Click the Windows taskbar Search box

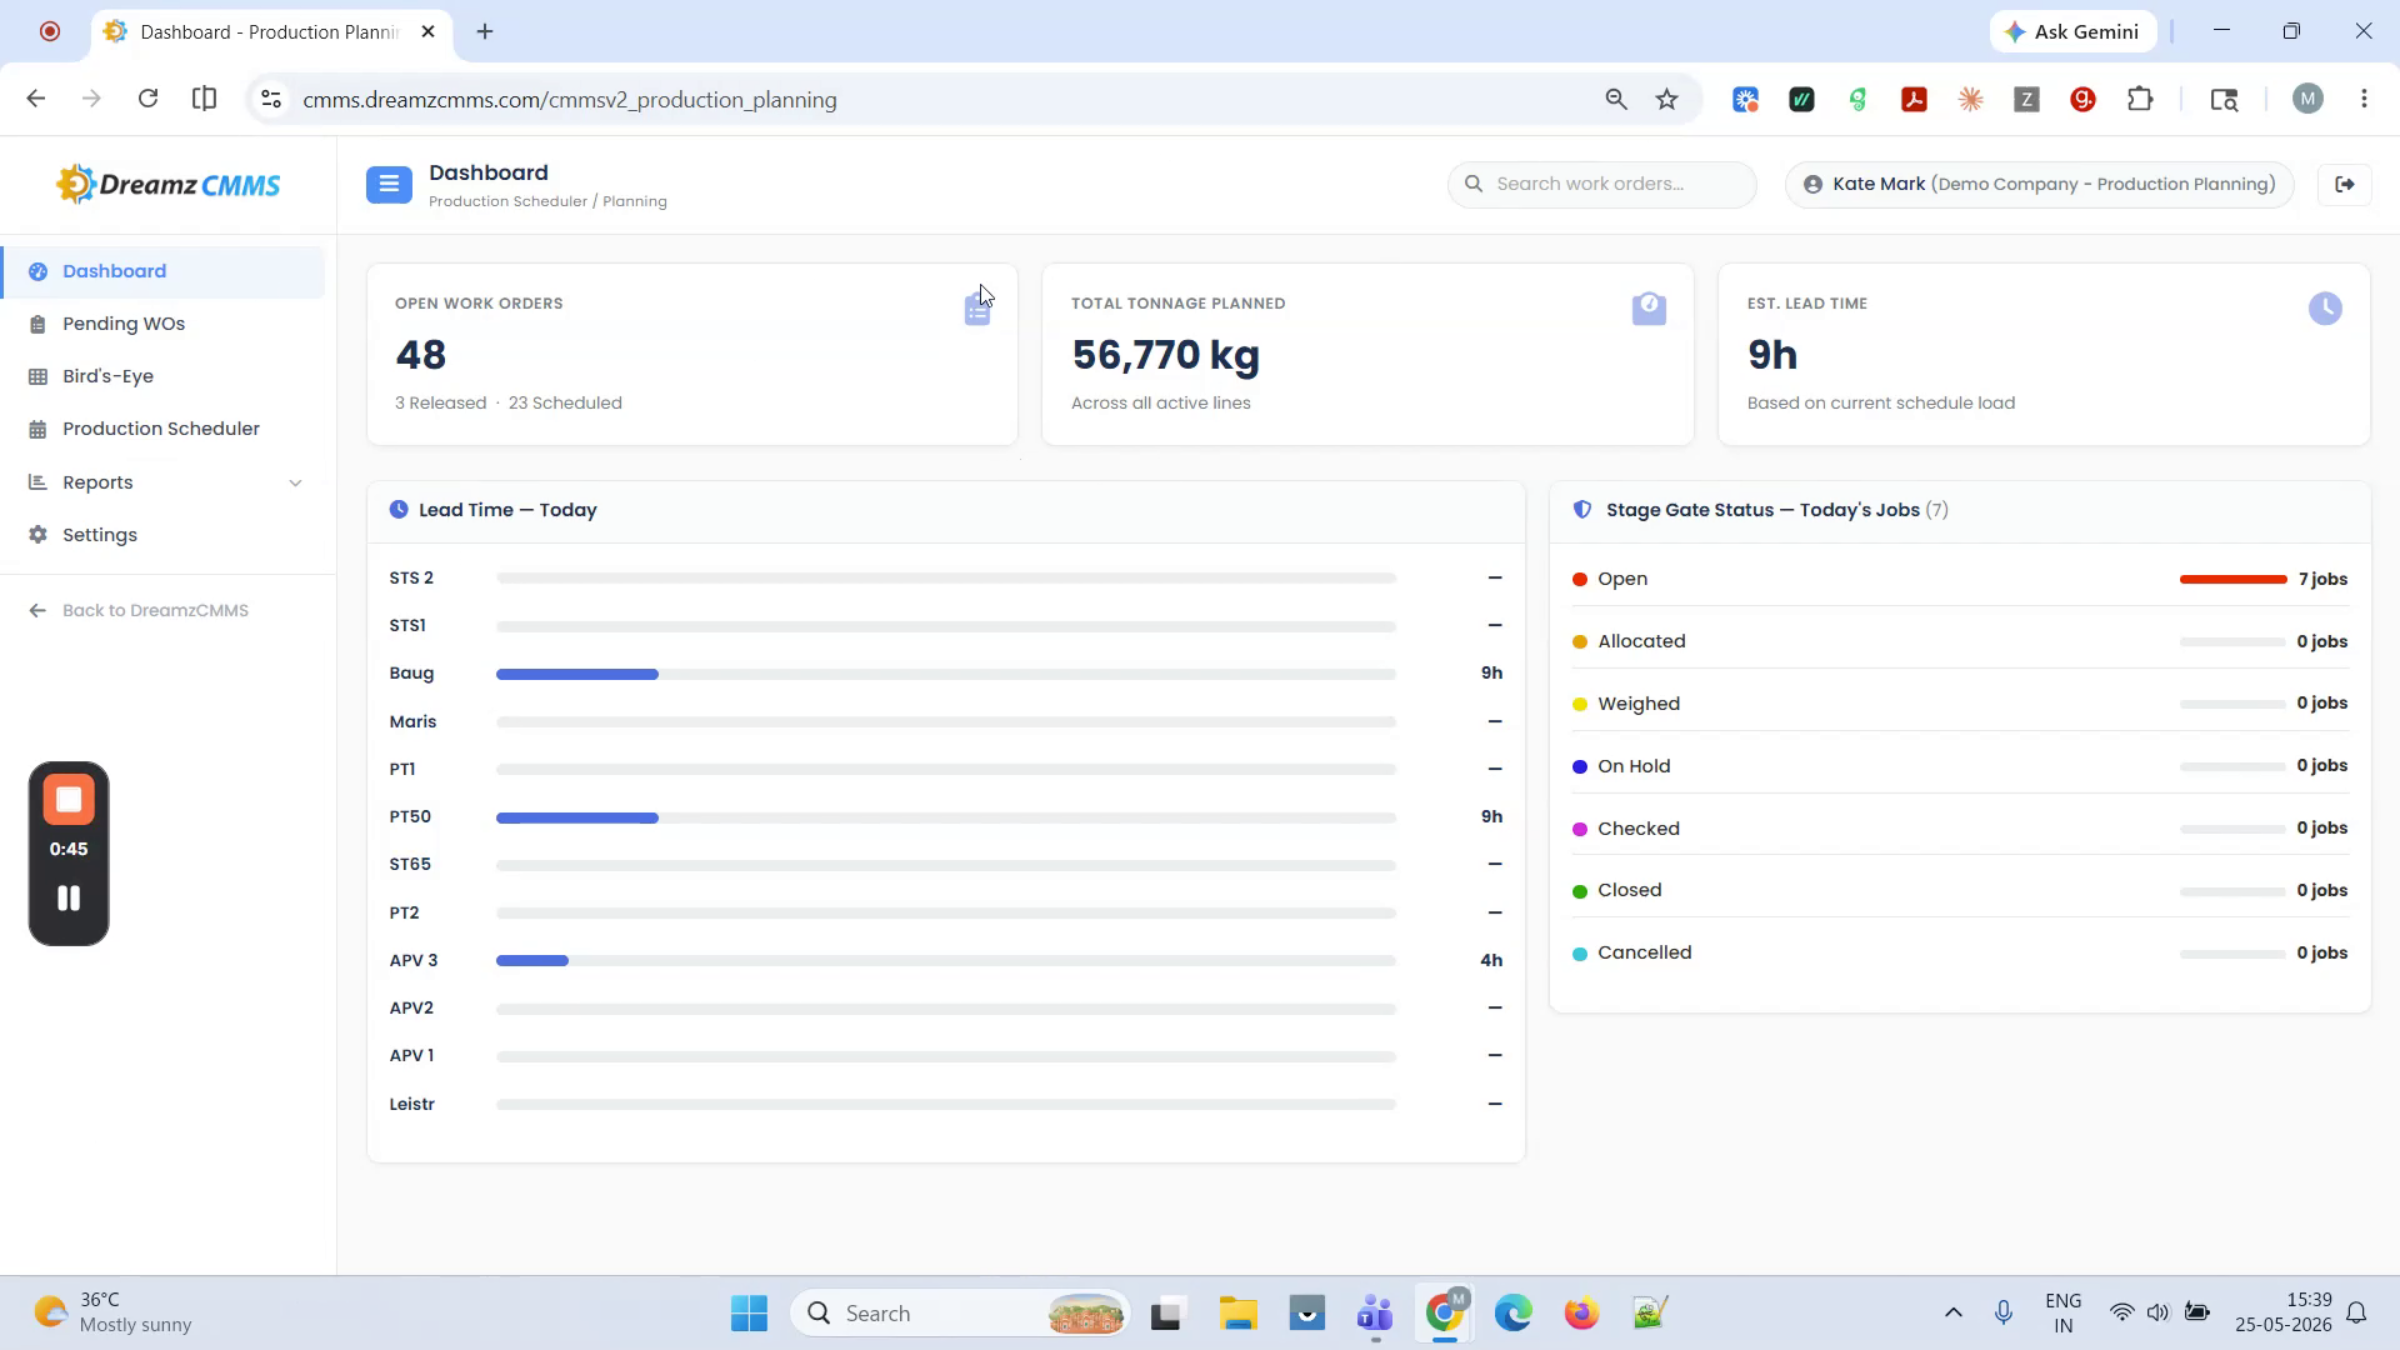coord(960,1313)
